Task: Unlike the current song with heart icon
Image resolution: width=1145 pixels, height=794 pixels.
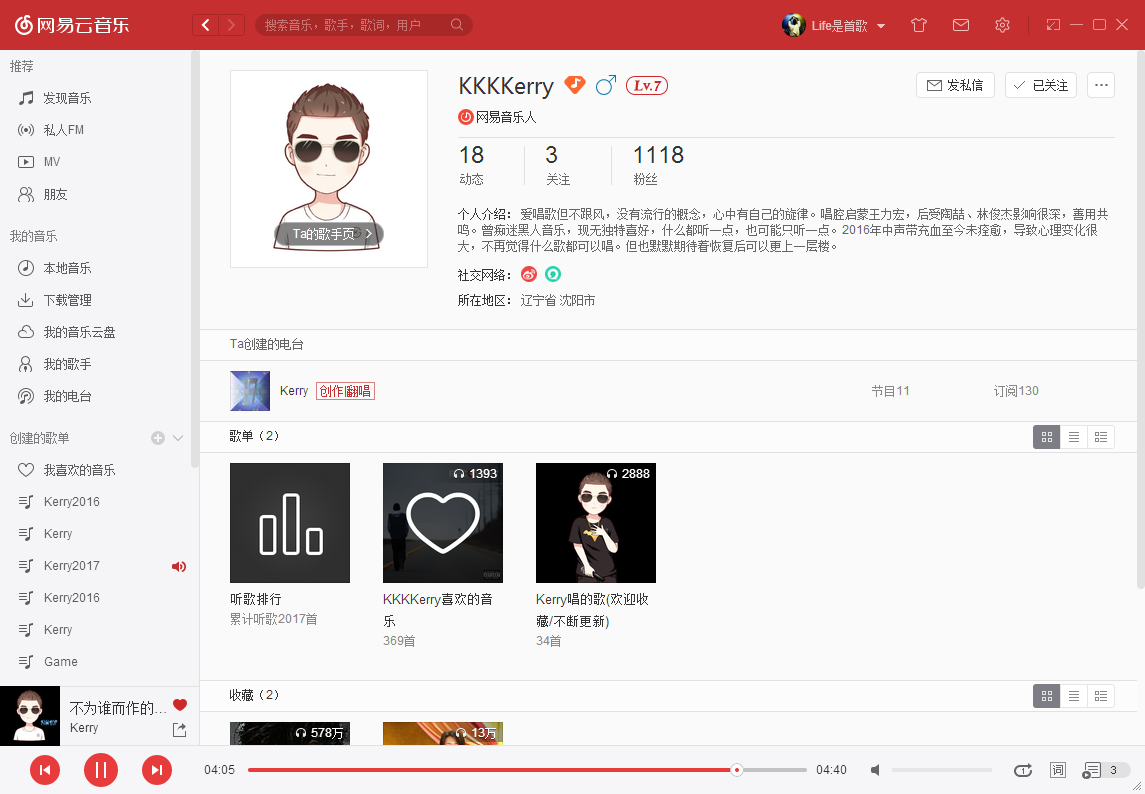Action: (180, 705)
